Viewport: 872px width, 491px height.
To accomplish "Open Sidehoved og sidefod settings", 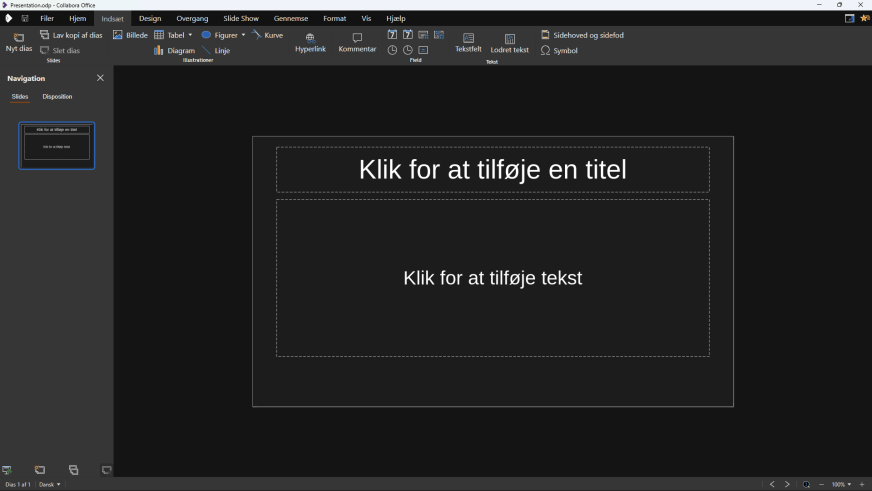I will pos(582,35).
